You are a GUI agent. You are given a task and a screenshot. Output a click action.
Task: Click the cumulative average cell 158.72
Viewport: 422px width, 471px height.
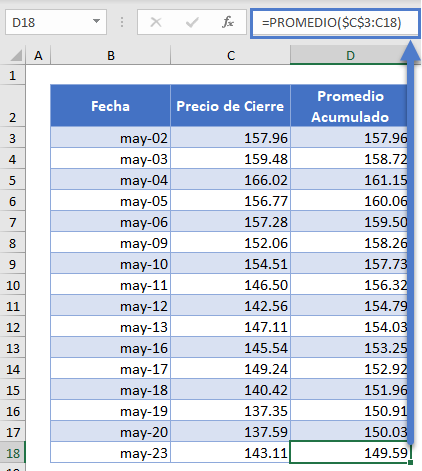point(349,159)
